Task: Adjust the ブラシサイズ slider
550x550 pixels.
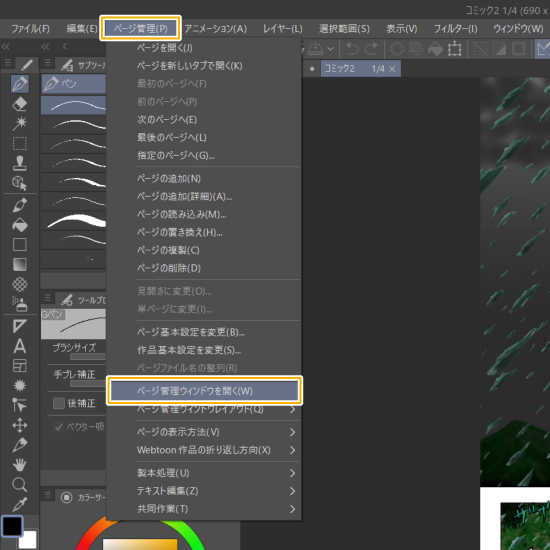Action: coord(88,357)
